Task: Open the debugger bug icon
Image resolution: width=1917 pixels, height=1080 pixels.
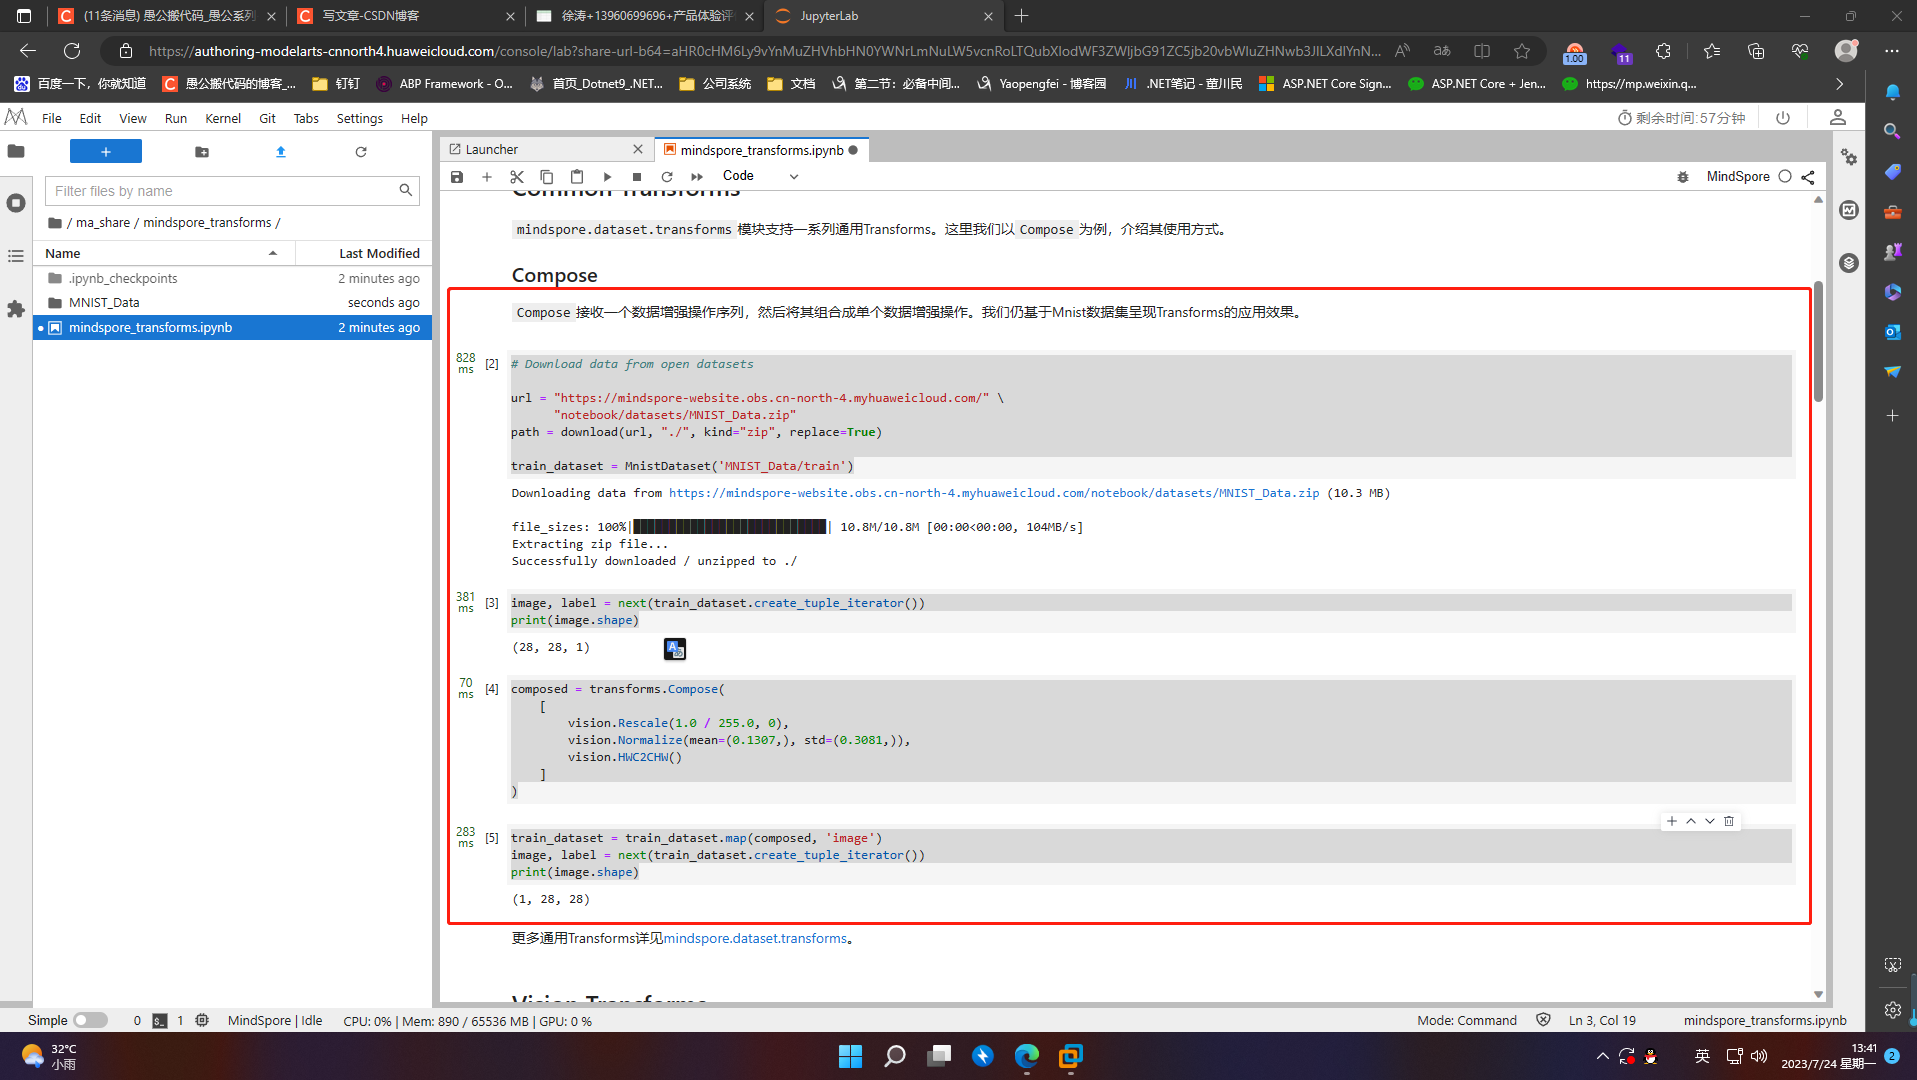Action: (x=1683, y=177)
